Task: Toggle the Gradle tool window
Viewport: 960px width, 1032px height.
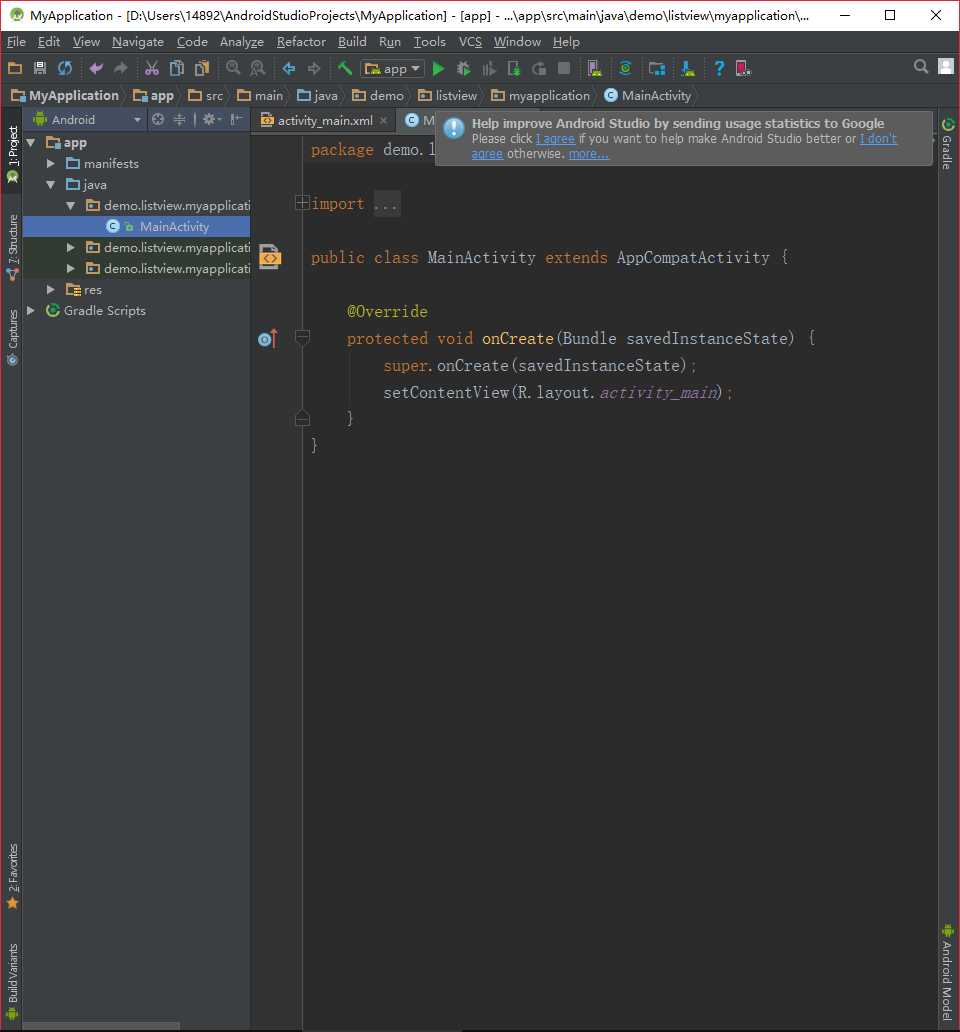Action: (x=947, y=145)
